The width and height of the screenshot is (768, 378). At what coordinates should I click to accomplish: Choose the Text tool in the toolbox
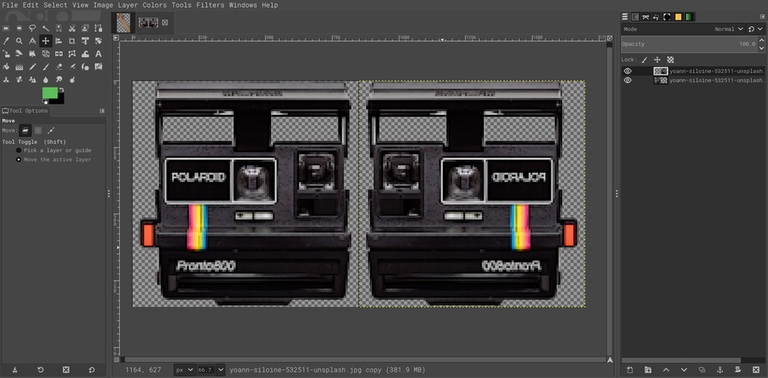[x=98, y=54]
